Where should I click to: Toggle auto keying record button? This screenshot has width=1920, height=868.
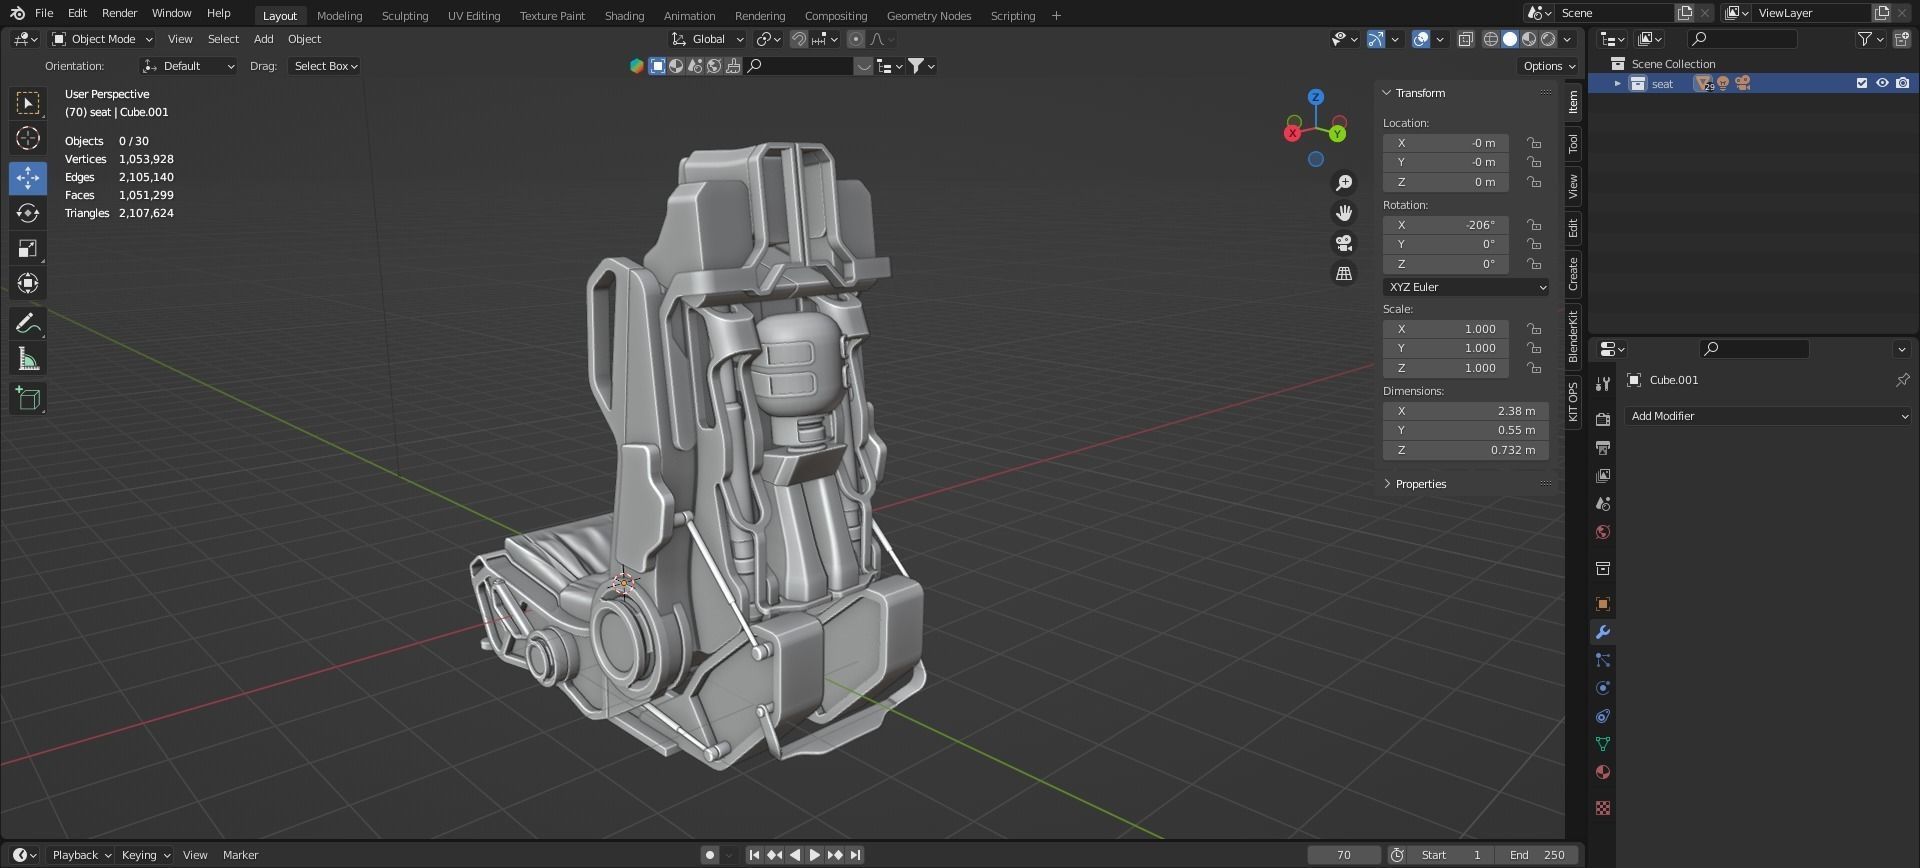coord(710,855)
